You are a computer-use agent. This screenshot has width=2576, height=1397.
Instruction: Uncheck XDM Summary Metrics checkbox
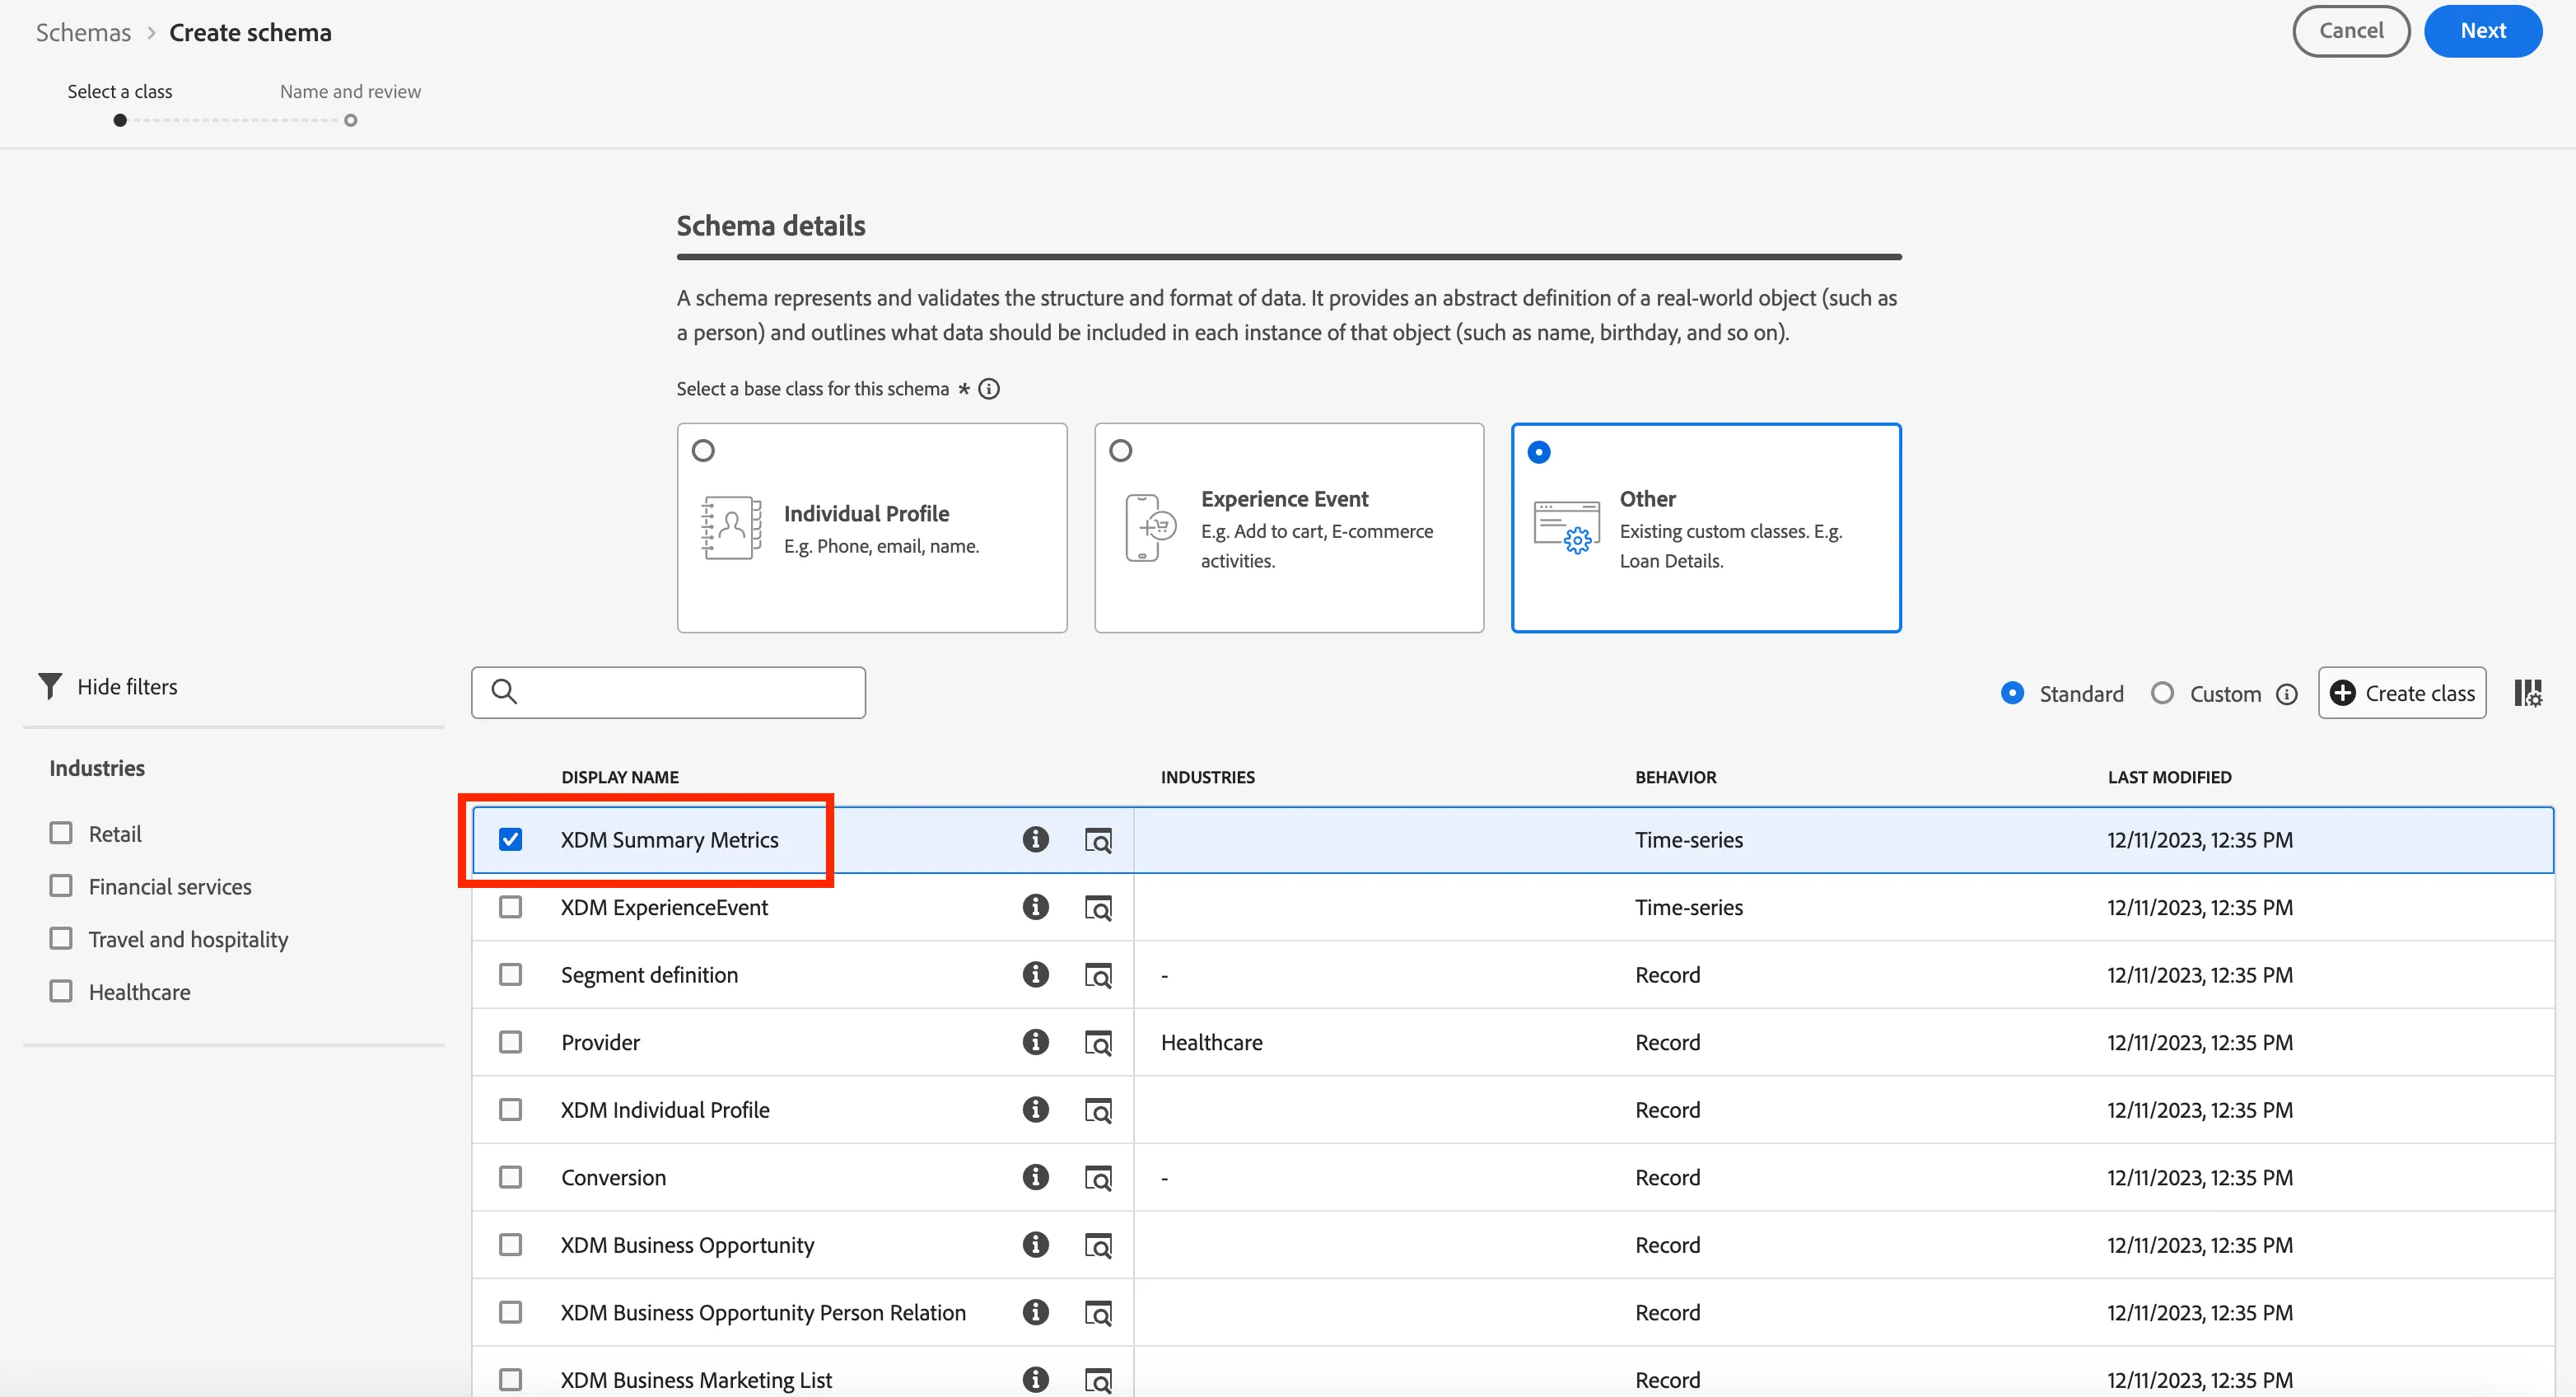tap(510, 839)
